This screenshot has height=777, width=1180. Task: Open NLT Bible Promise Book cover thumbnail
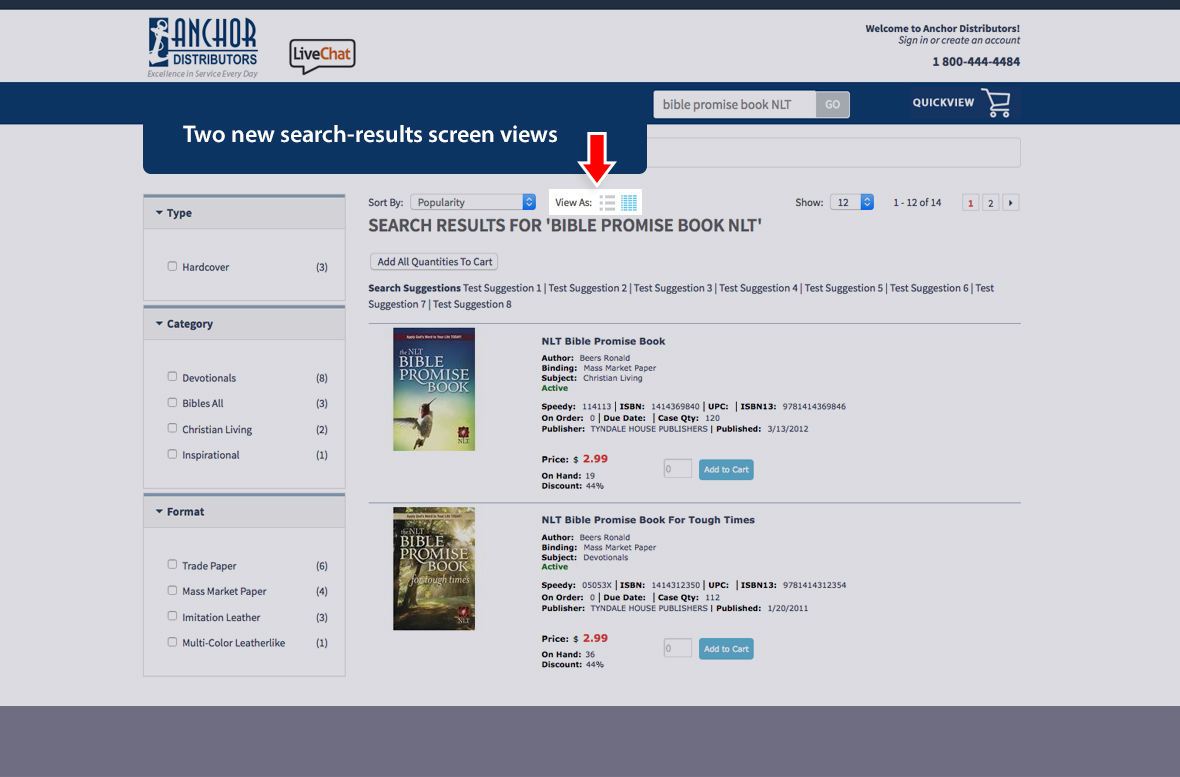pyautogui.click(x=434, y=389)
